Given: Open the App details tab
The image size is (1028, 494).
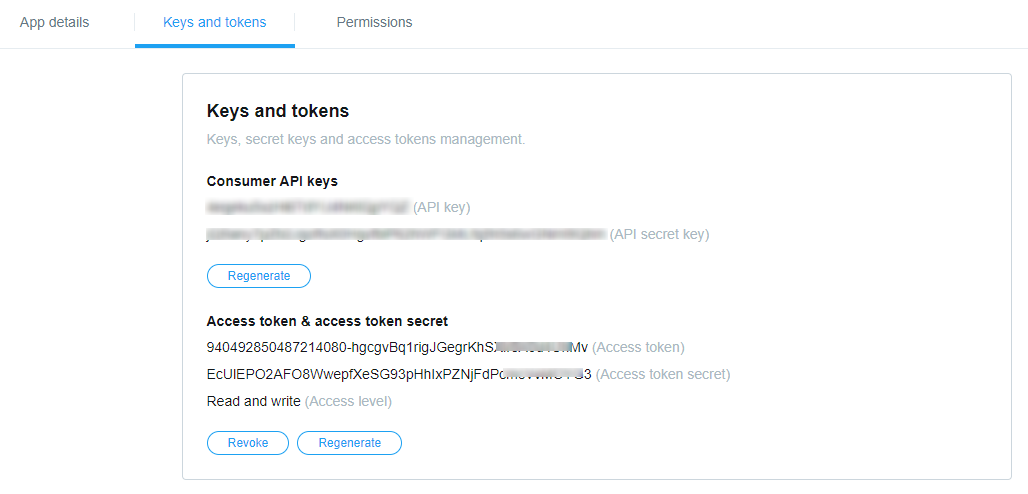Looking at the screenshot, I should tap(54, 22).
